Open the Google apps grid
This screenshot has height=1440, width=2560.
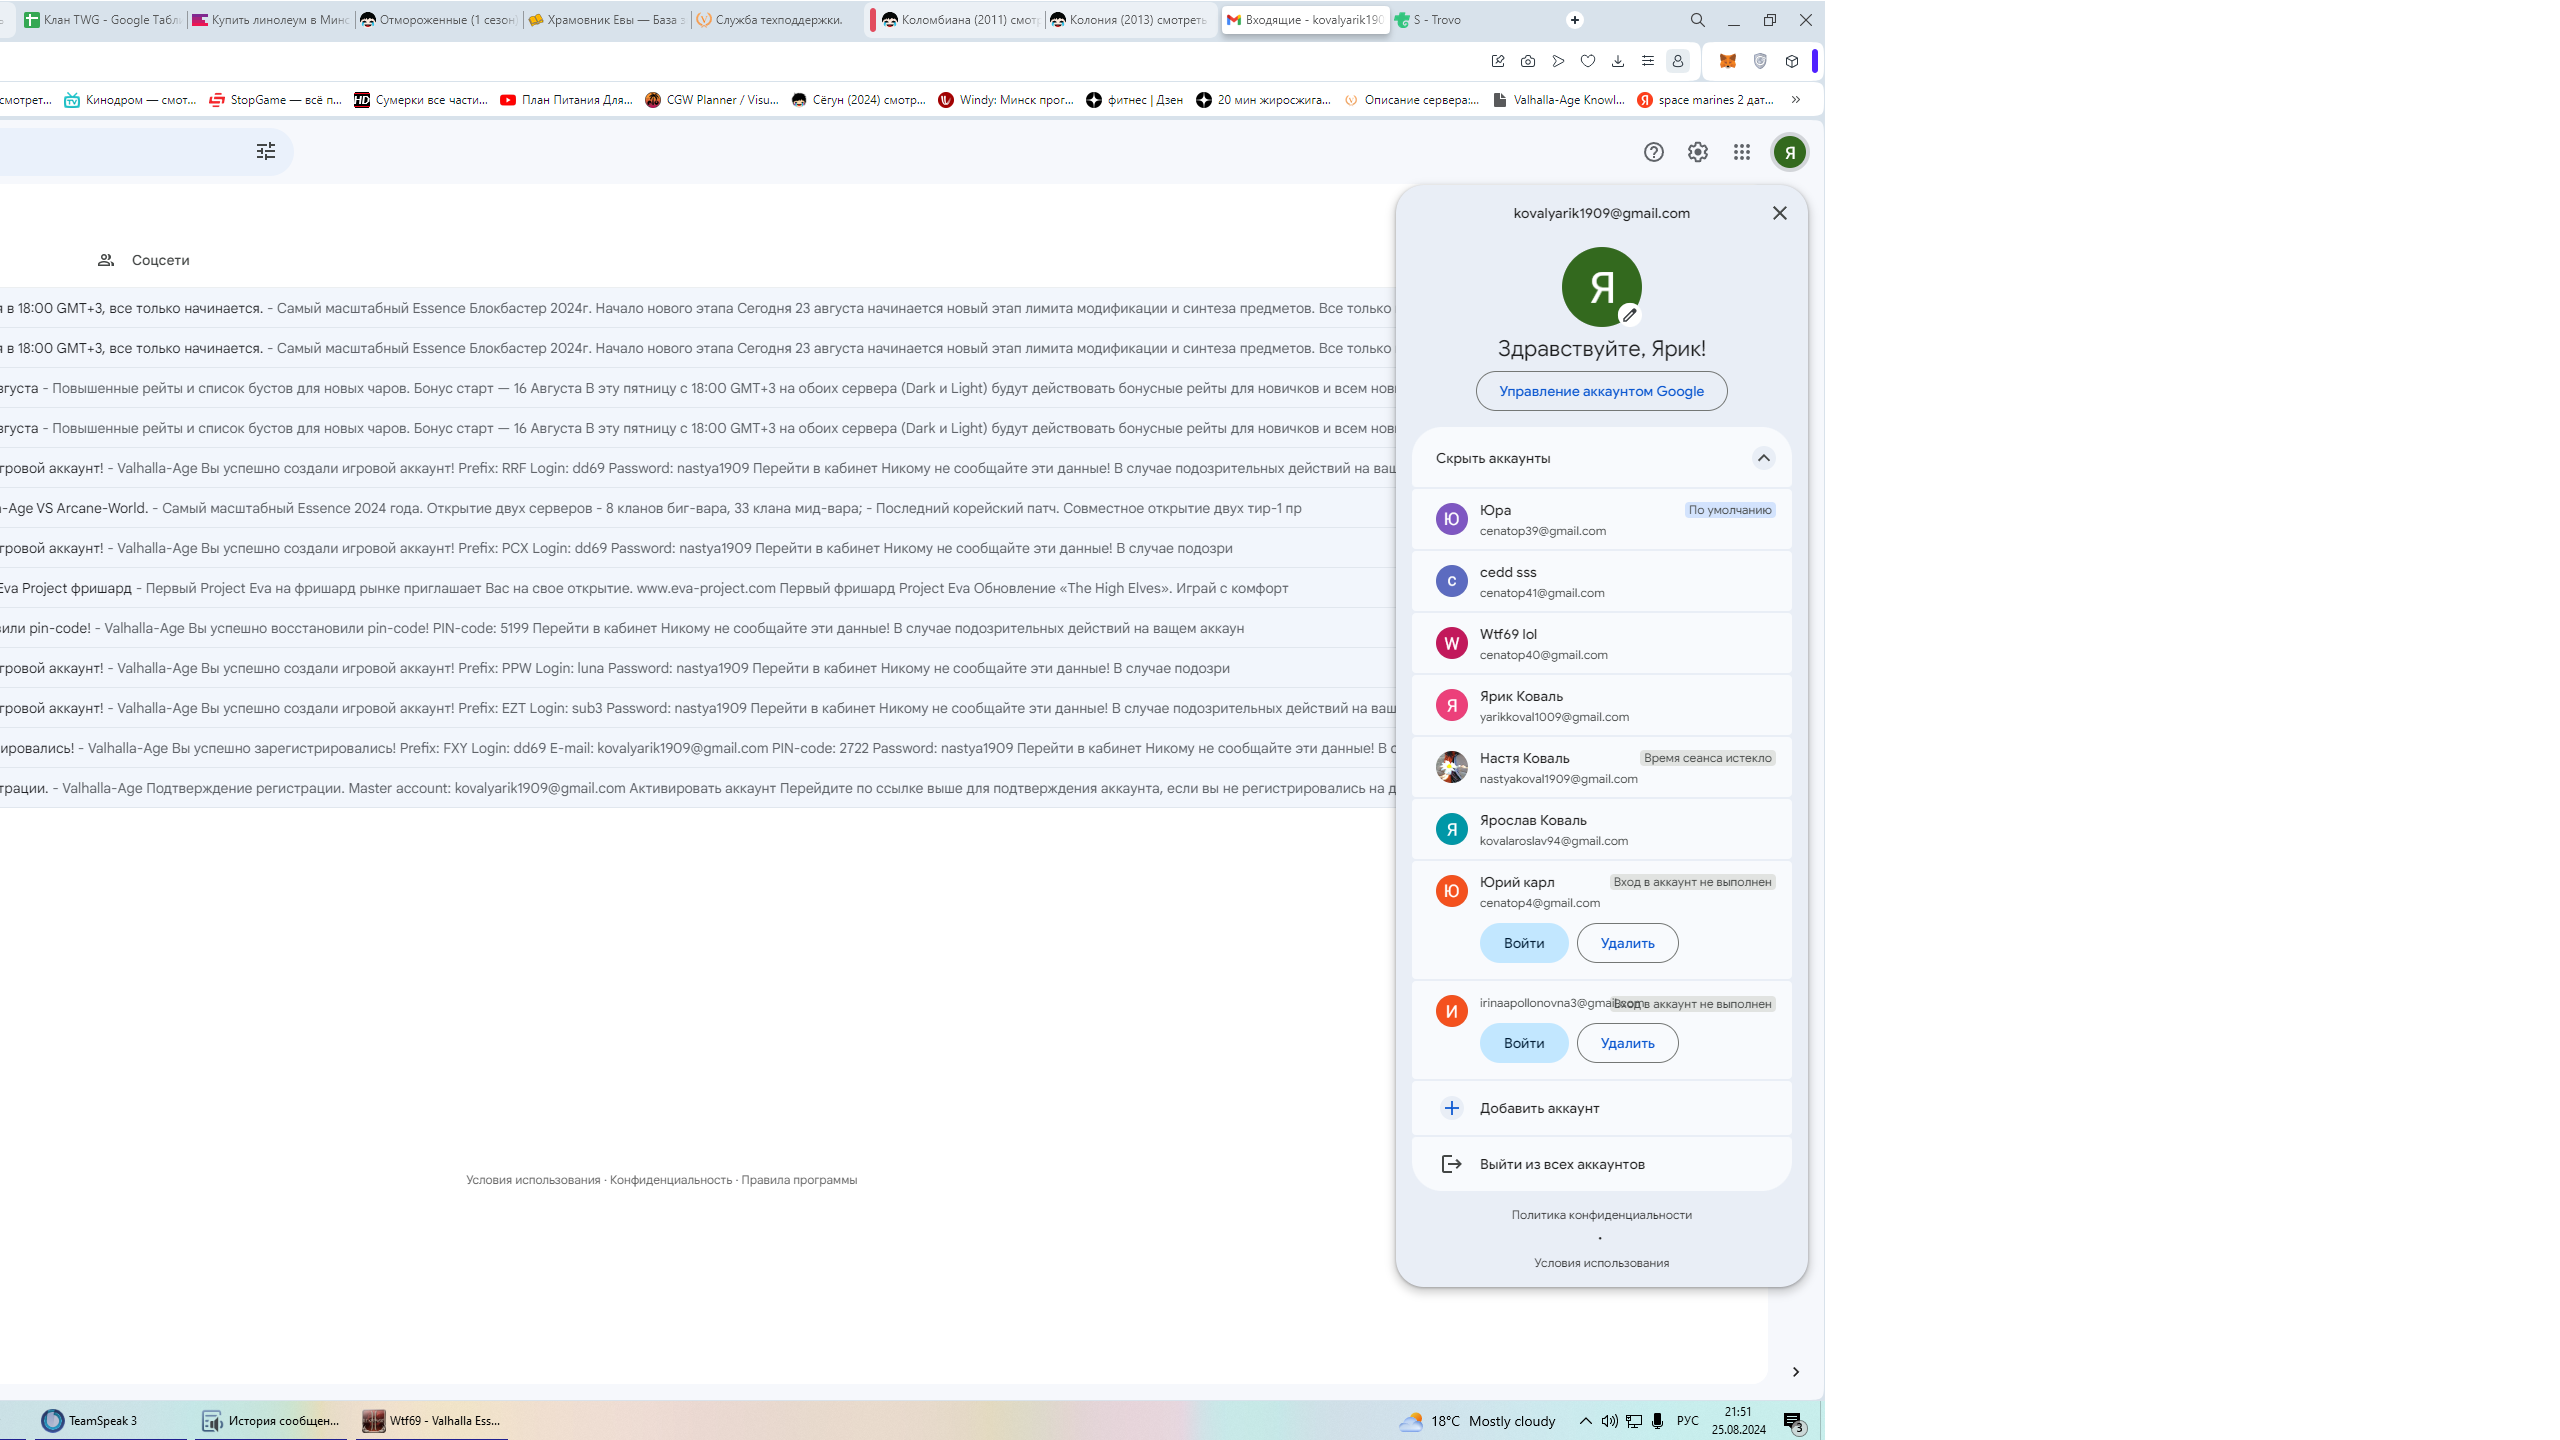click(x=1741, y=152)
